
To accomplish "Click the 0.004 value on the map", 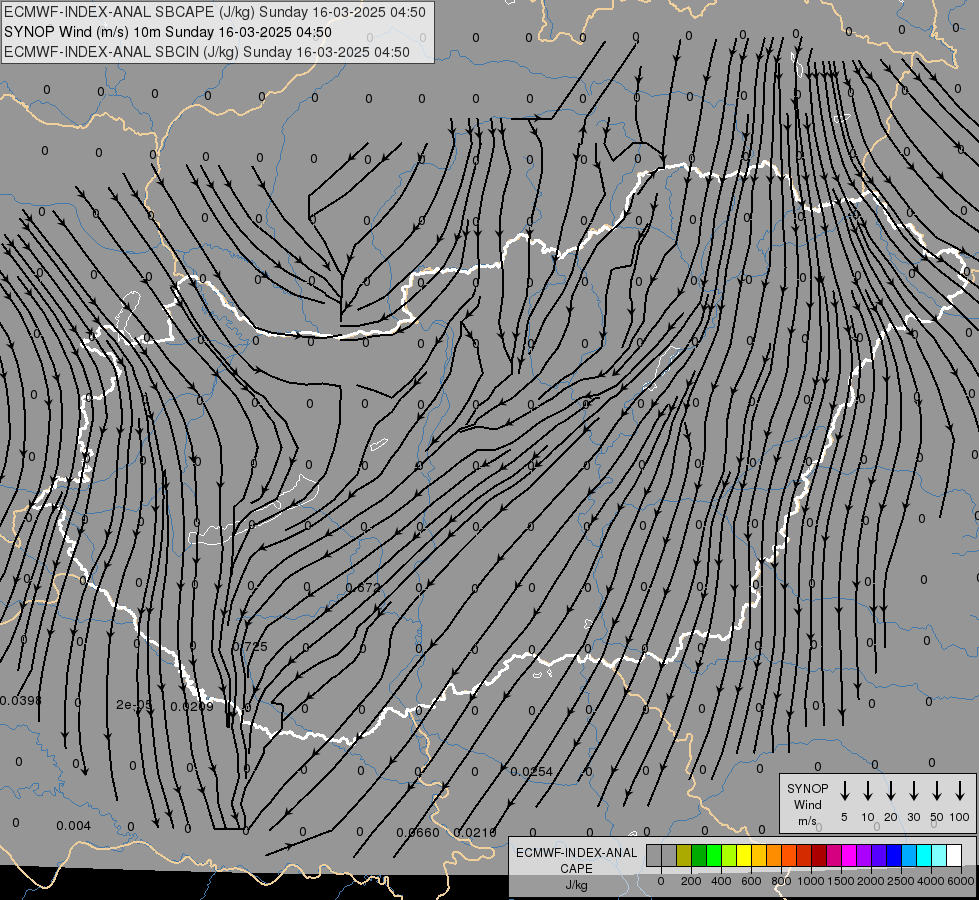I will point(74,826).
